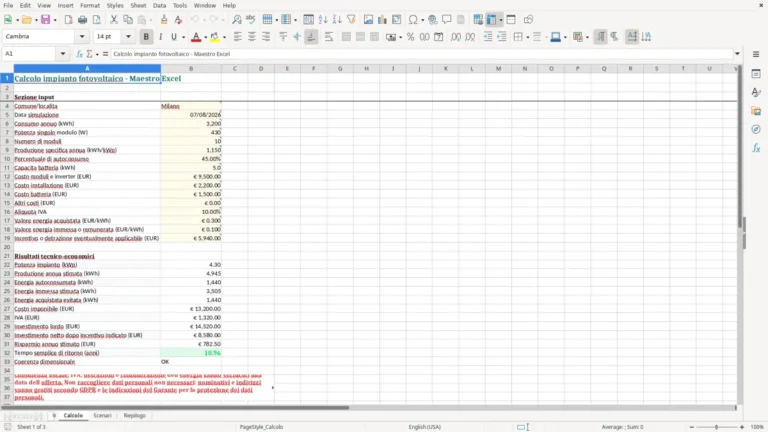768x432 pixels.
Task: Open the Insert menu
Action: click(x=65, y=5)
